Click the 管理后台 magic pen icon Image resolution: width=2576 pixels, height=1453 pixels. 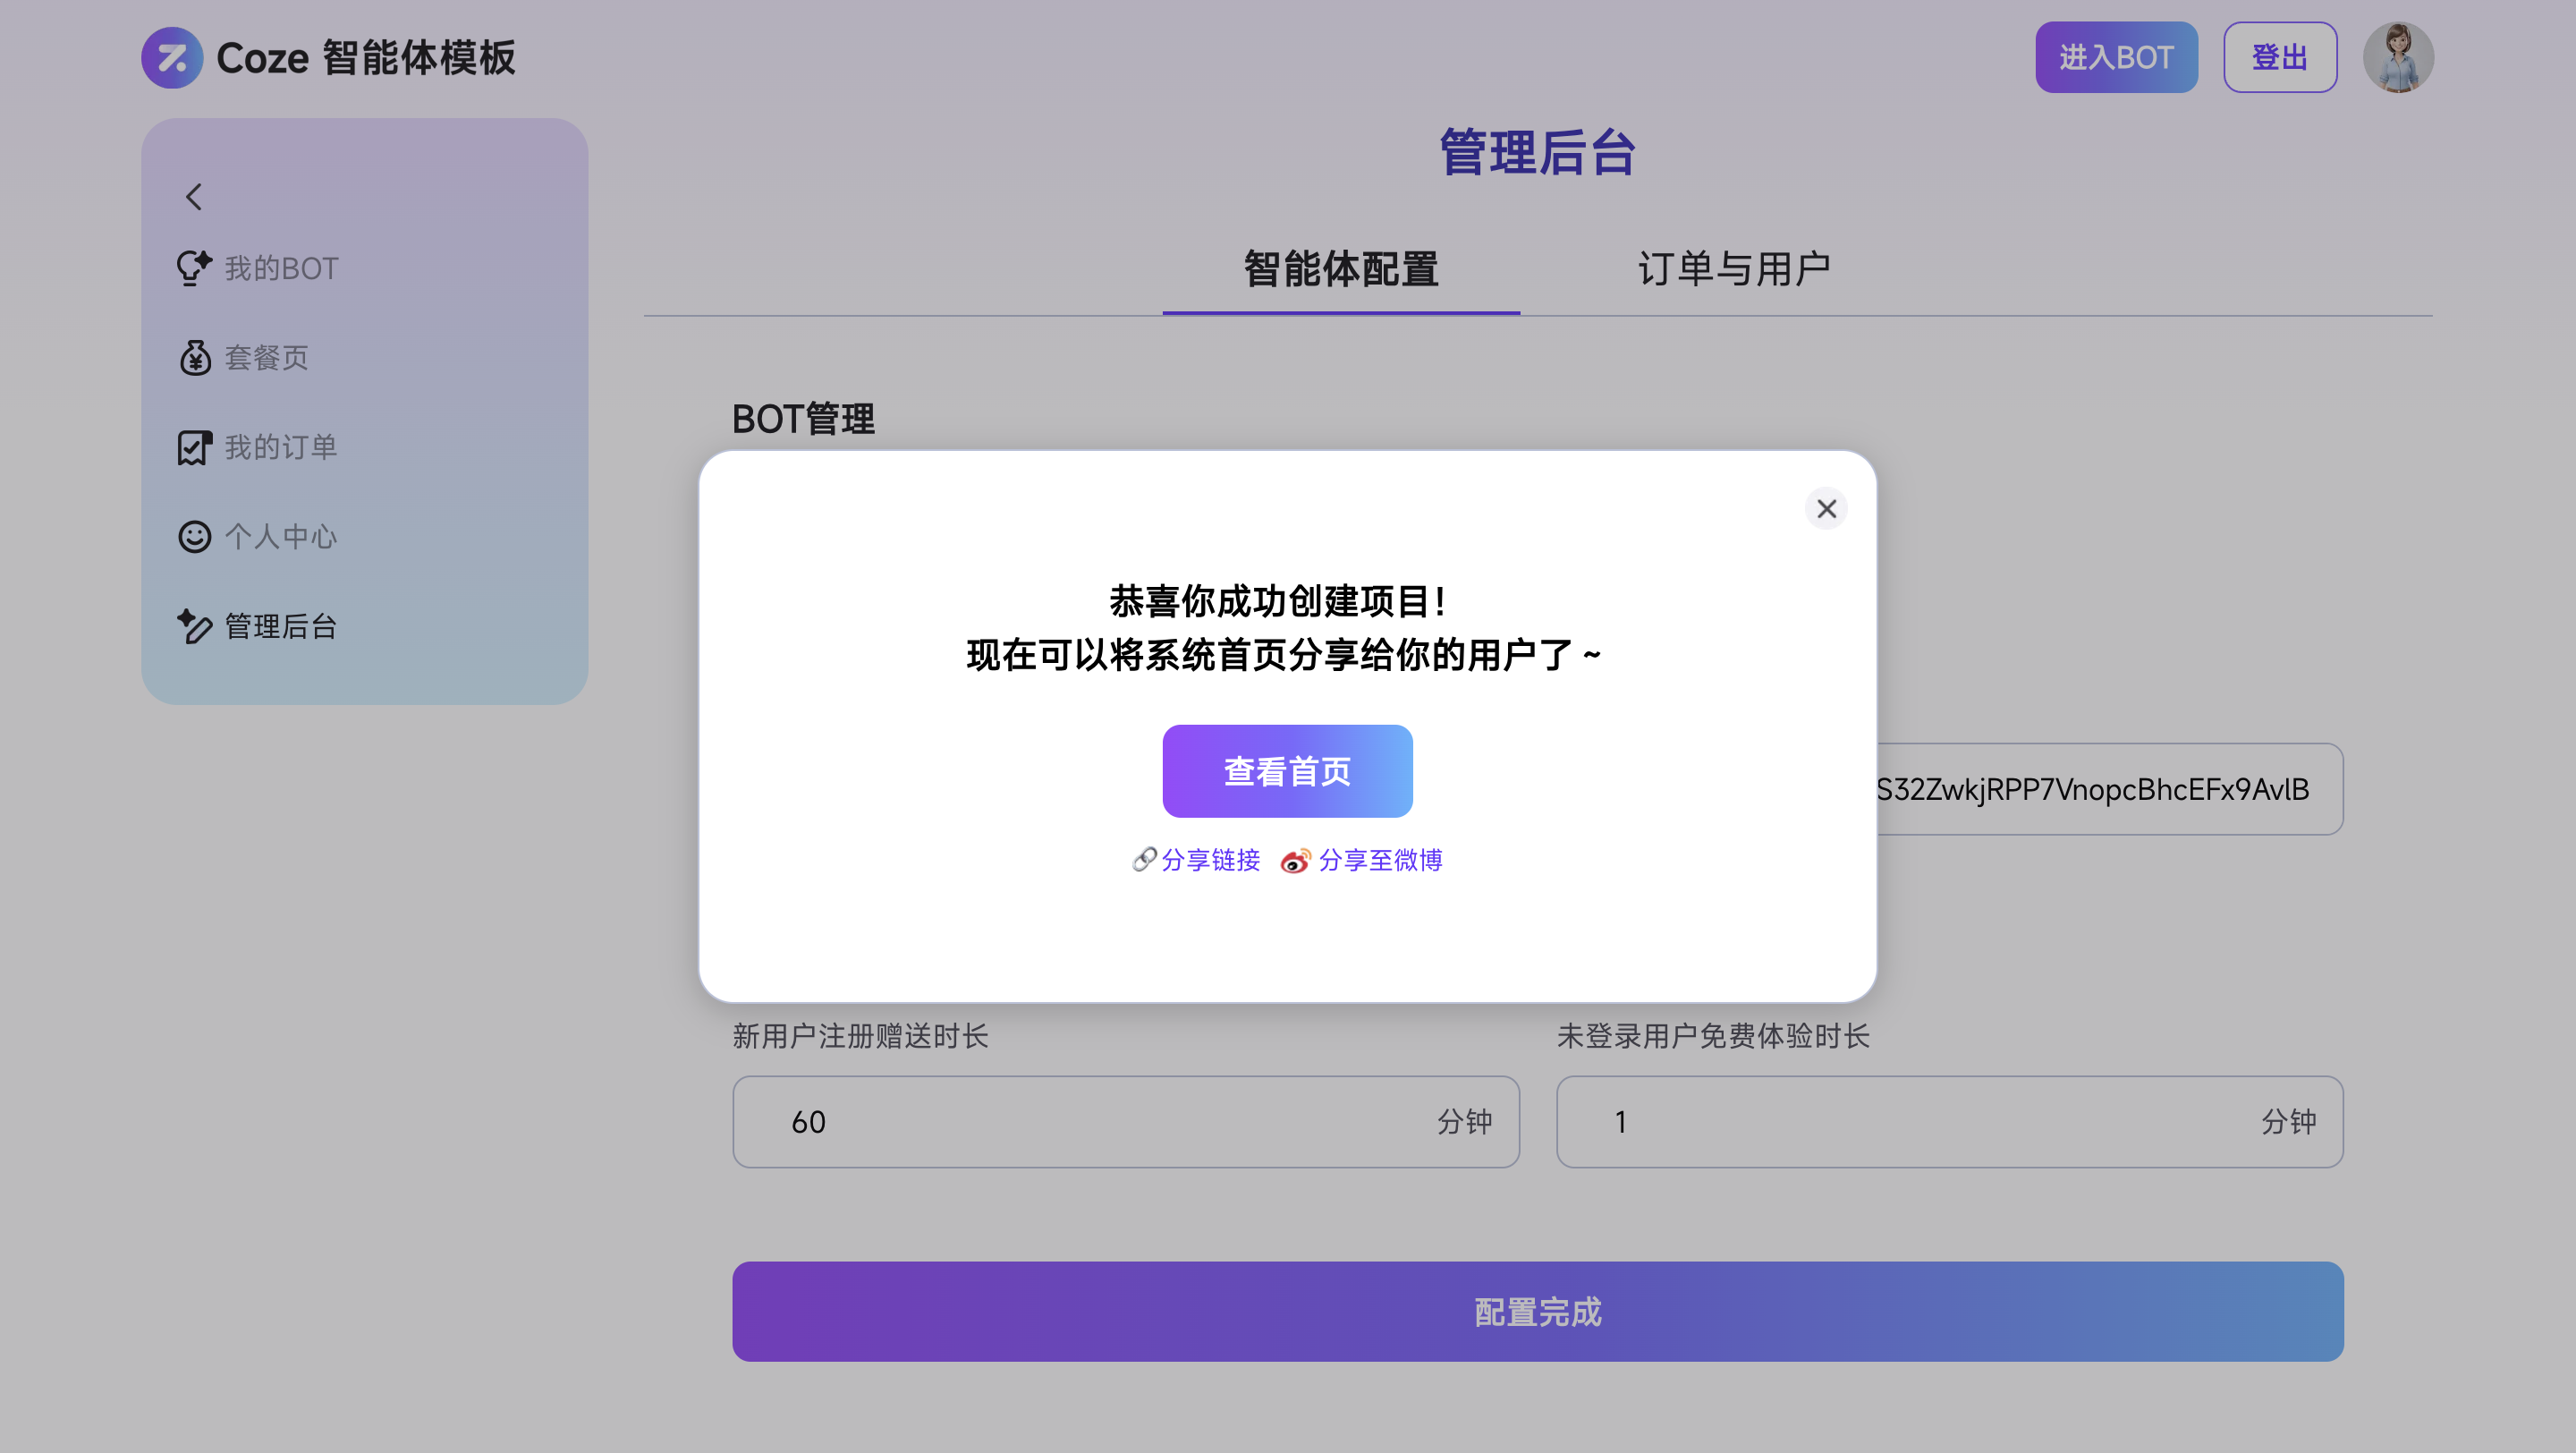click(x=194, y=626)
